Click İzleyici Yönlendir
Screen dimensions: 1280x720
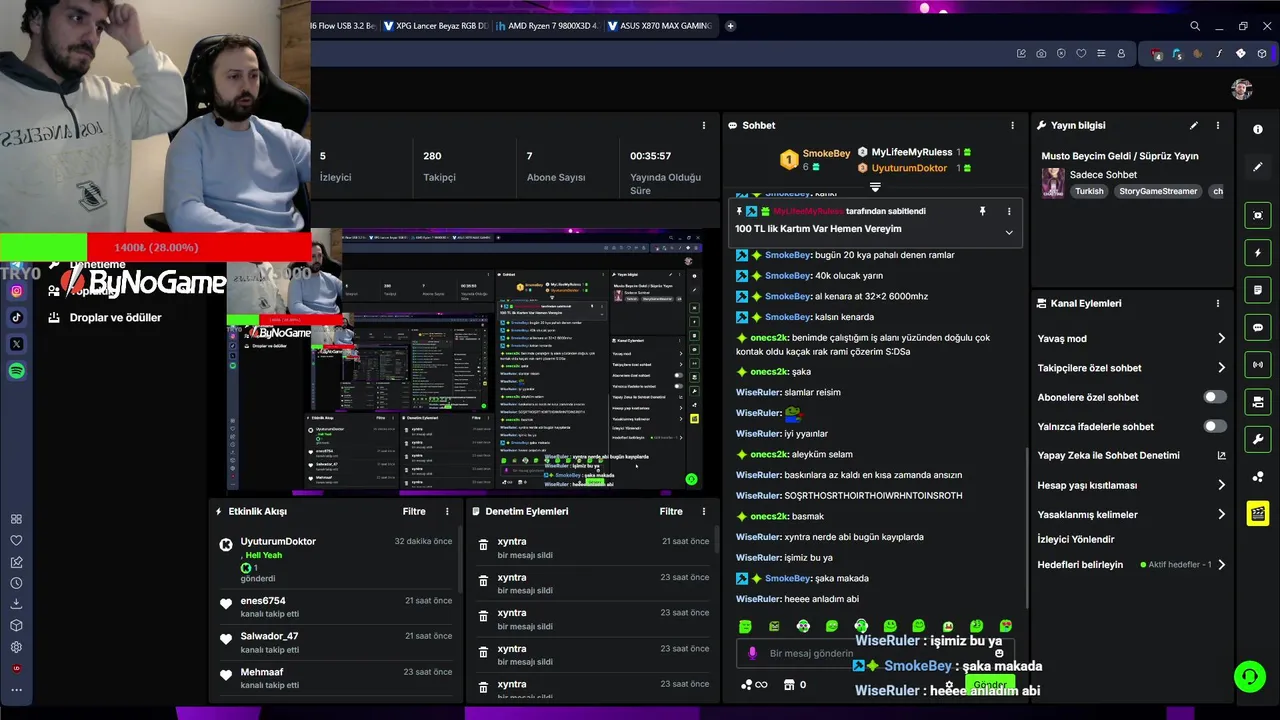tap(1076, 539)
